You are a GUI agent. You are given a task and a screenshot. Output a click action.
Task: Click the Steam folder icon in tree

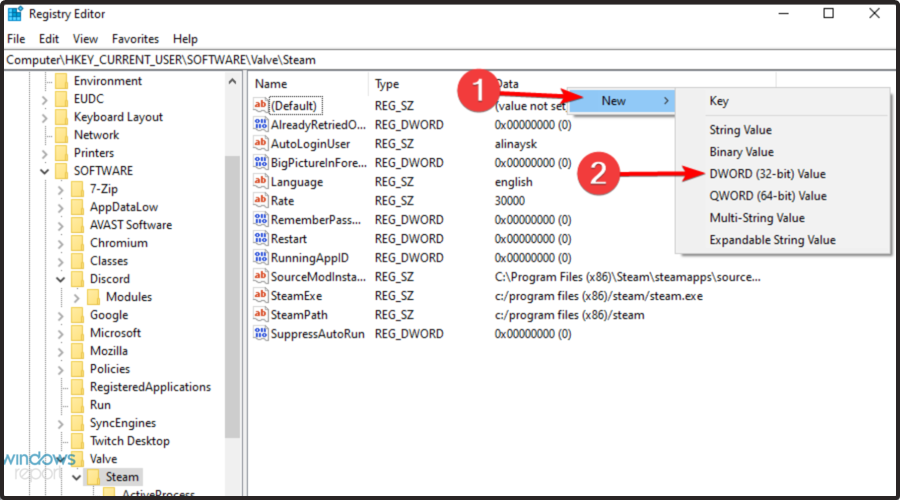point(94,477)
